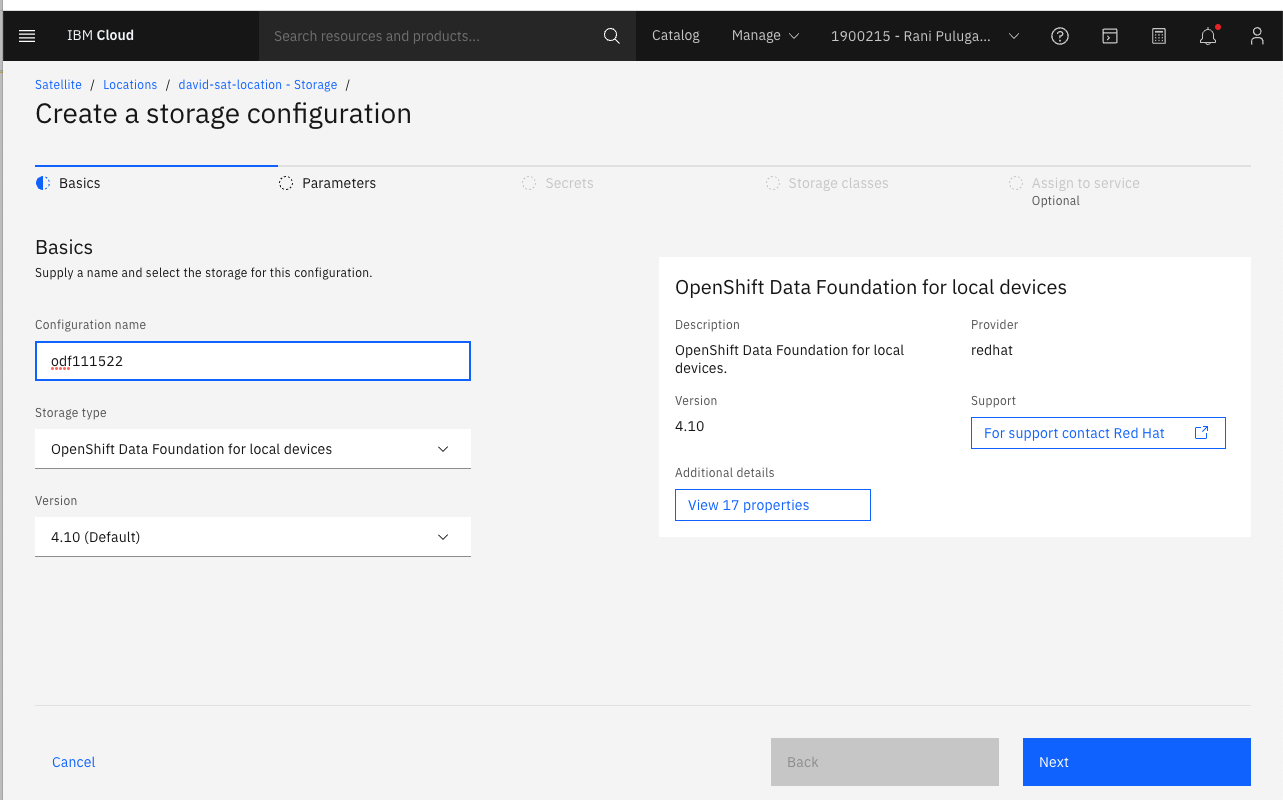Click the Parameters step circle icon
The width and height of the screenshot is (1283, 800).
[x=286, y=183]
